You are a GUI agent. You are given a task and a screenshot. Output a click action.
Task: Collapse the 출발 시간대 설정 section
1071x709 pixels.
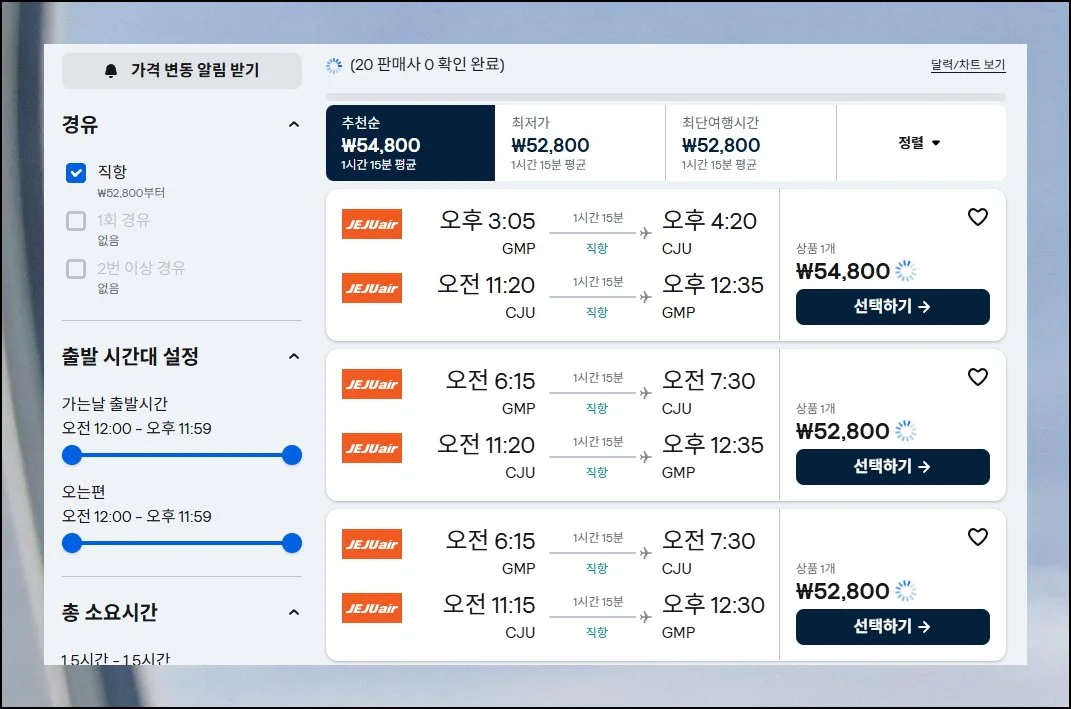pyautogui.click(x=293, y=357)
